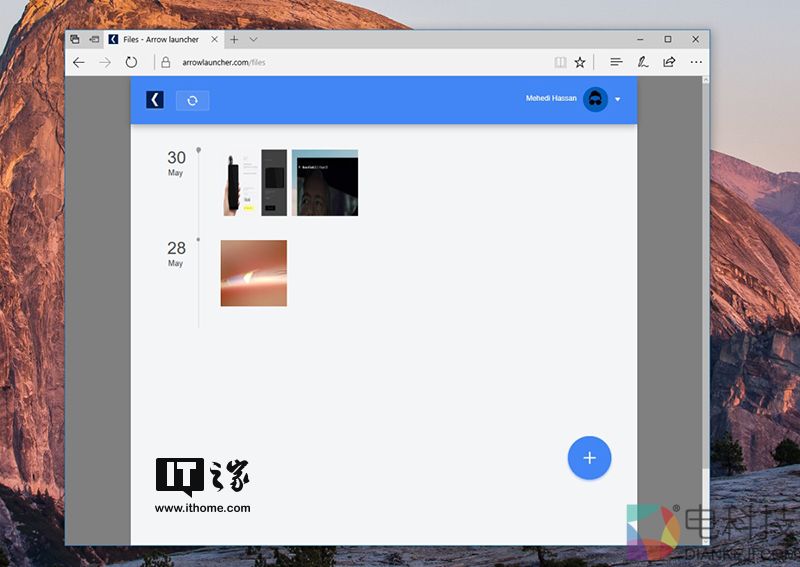Open a new tab with plus button
This screenshot has width=800, height=567.
234,39
